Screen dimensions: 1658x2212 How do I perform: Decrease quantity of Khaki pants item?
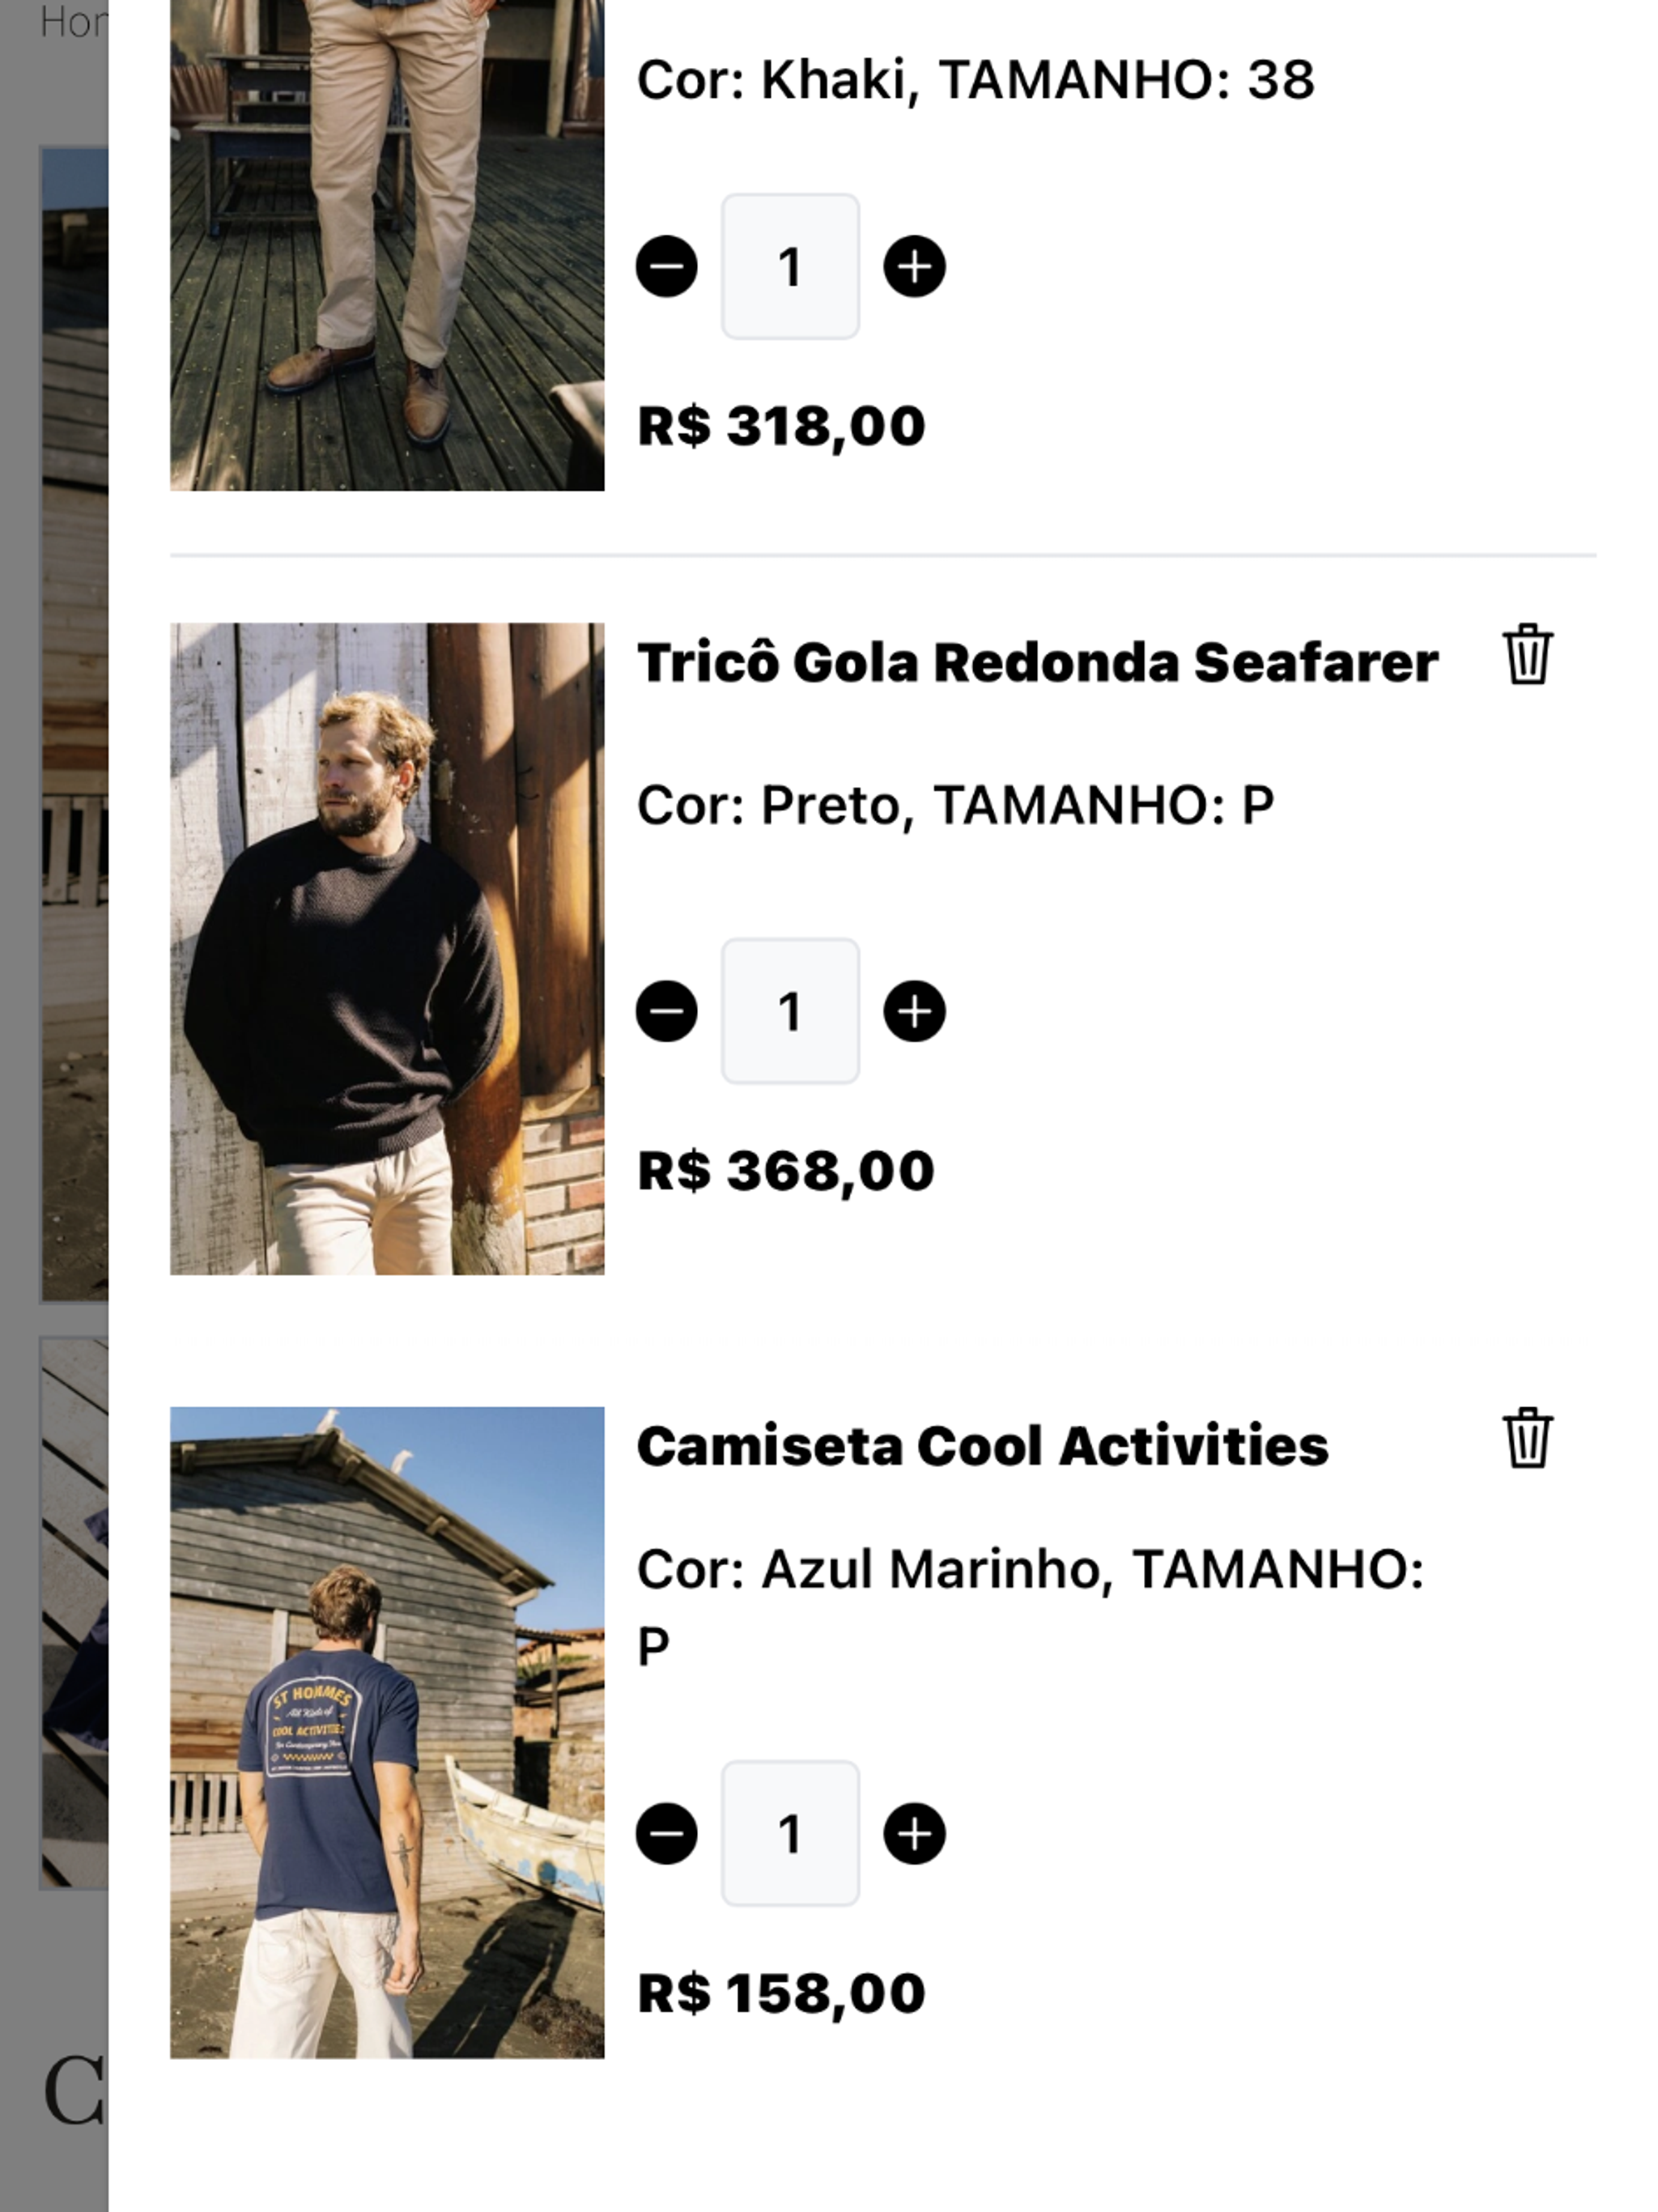point(666,266)
